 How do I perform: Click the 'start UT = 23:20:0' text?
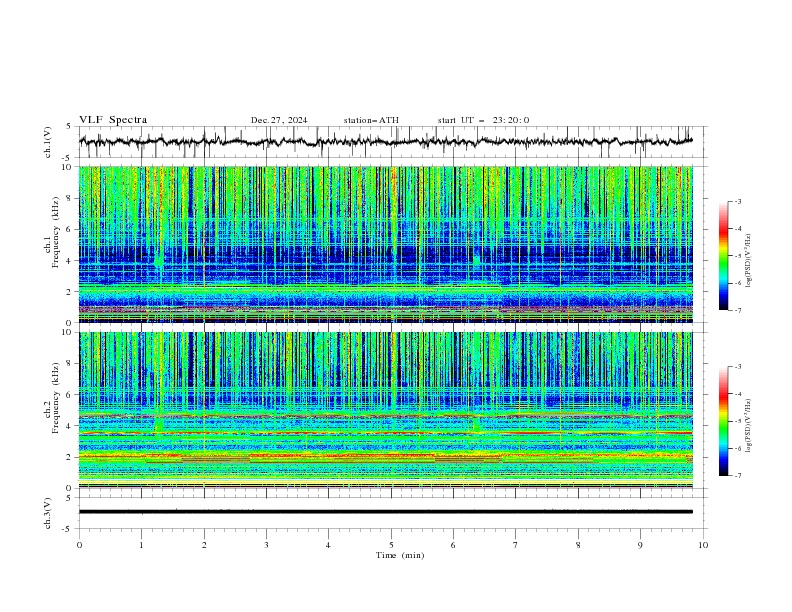point(483,120)
